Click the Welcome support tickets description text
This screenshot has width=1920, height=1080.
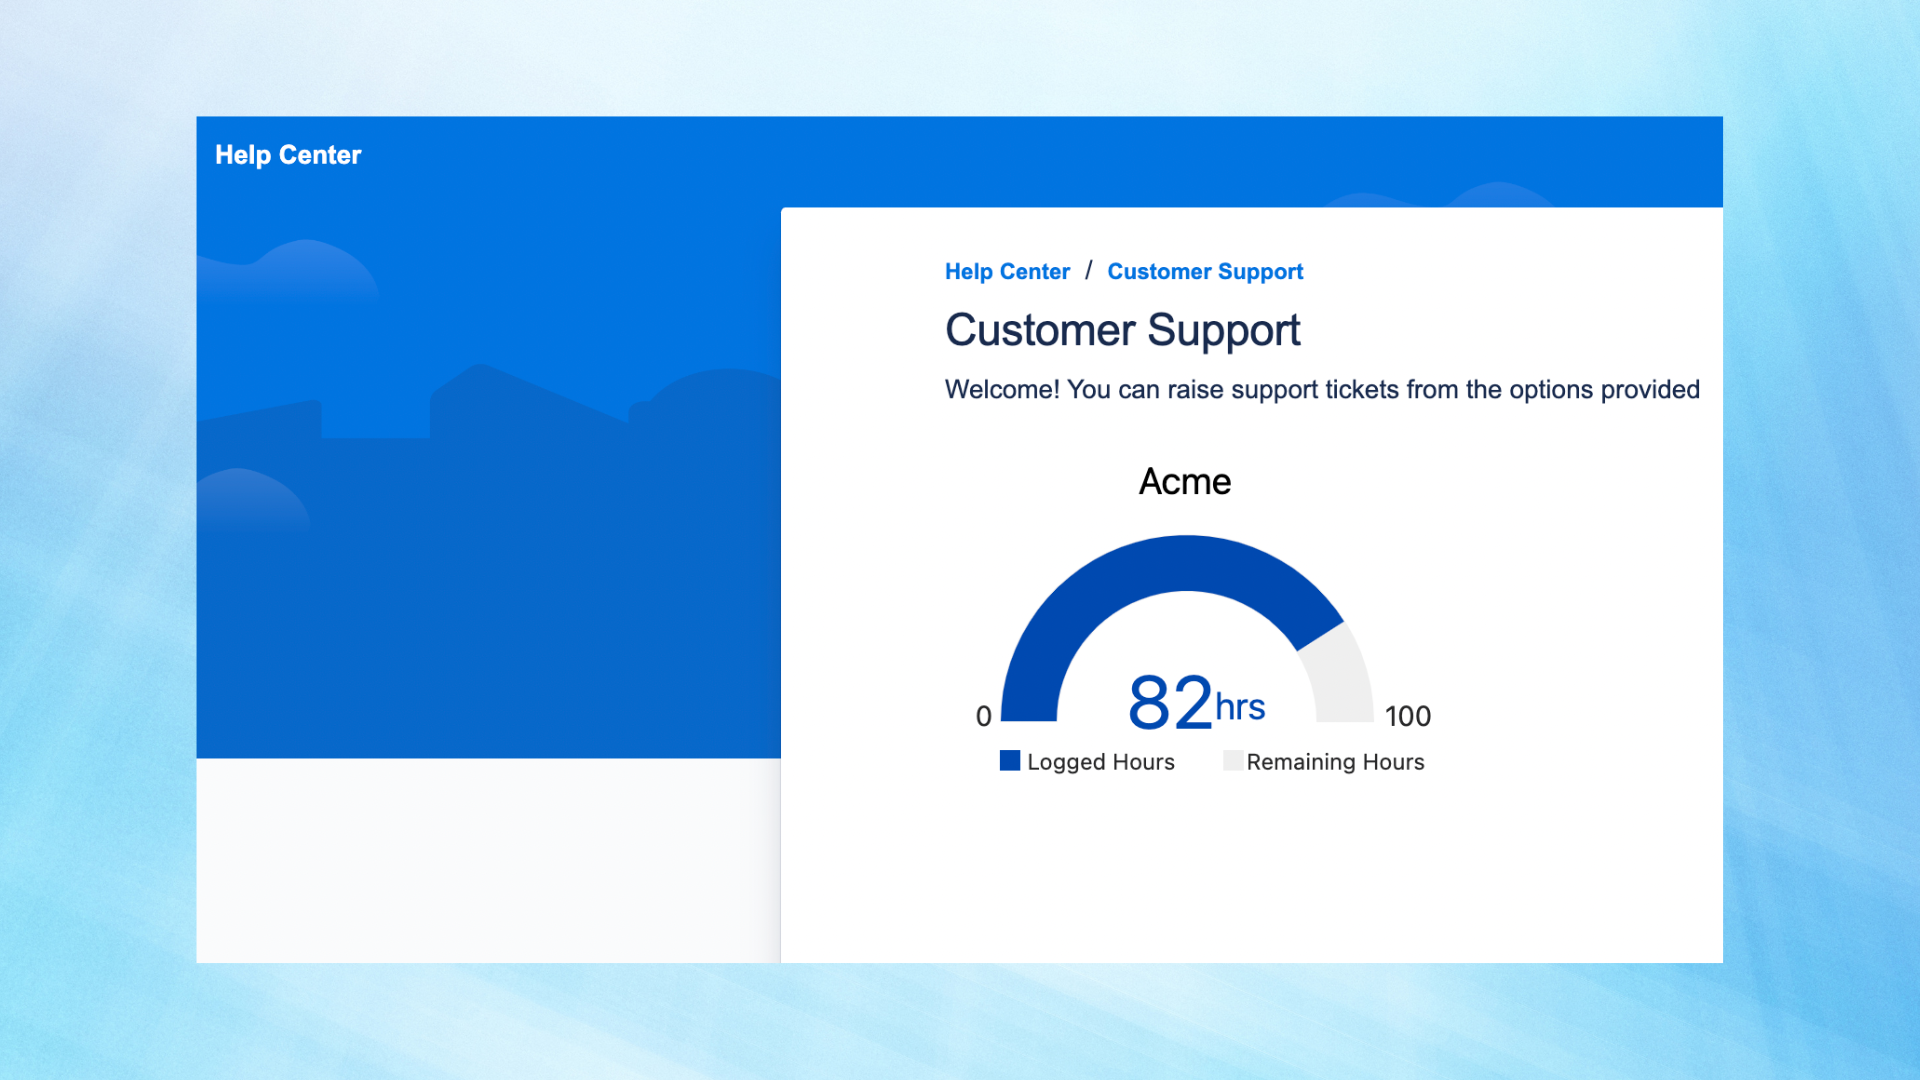pyautogui.click(x=1321, y=390)
